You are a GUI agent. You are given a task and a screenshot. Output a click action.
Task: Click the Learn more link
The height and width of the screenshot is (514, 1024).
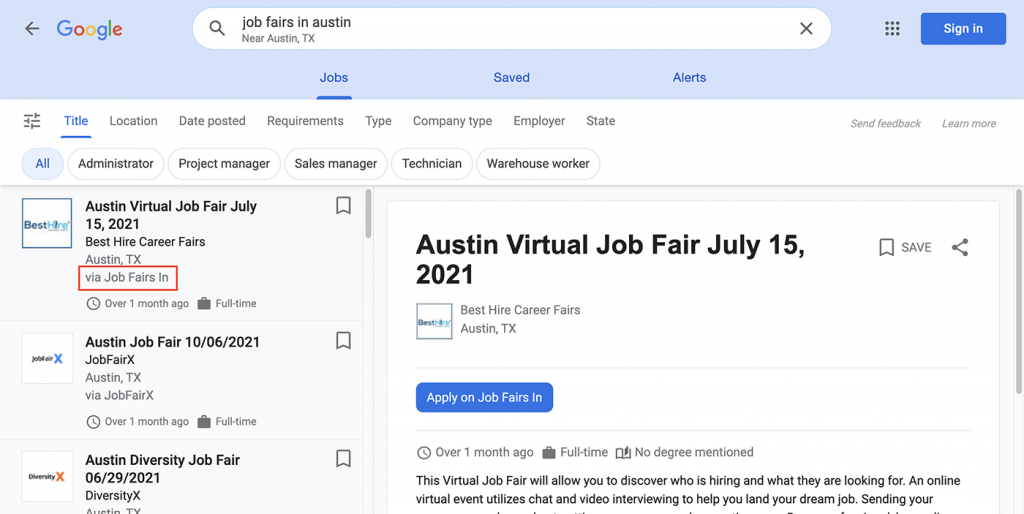(969, 123)
